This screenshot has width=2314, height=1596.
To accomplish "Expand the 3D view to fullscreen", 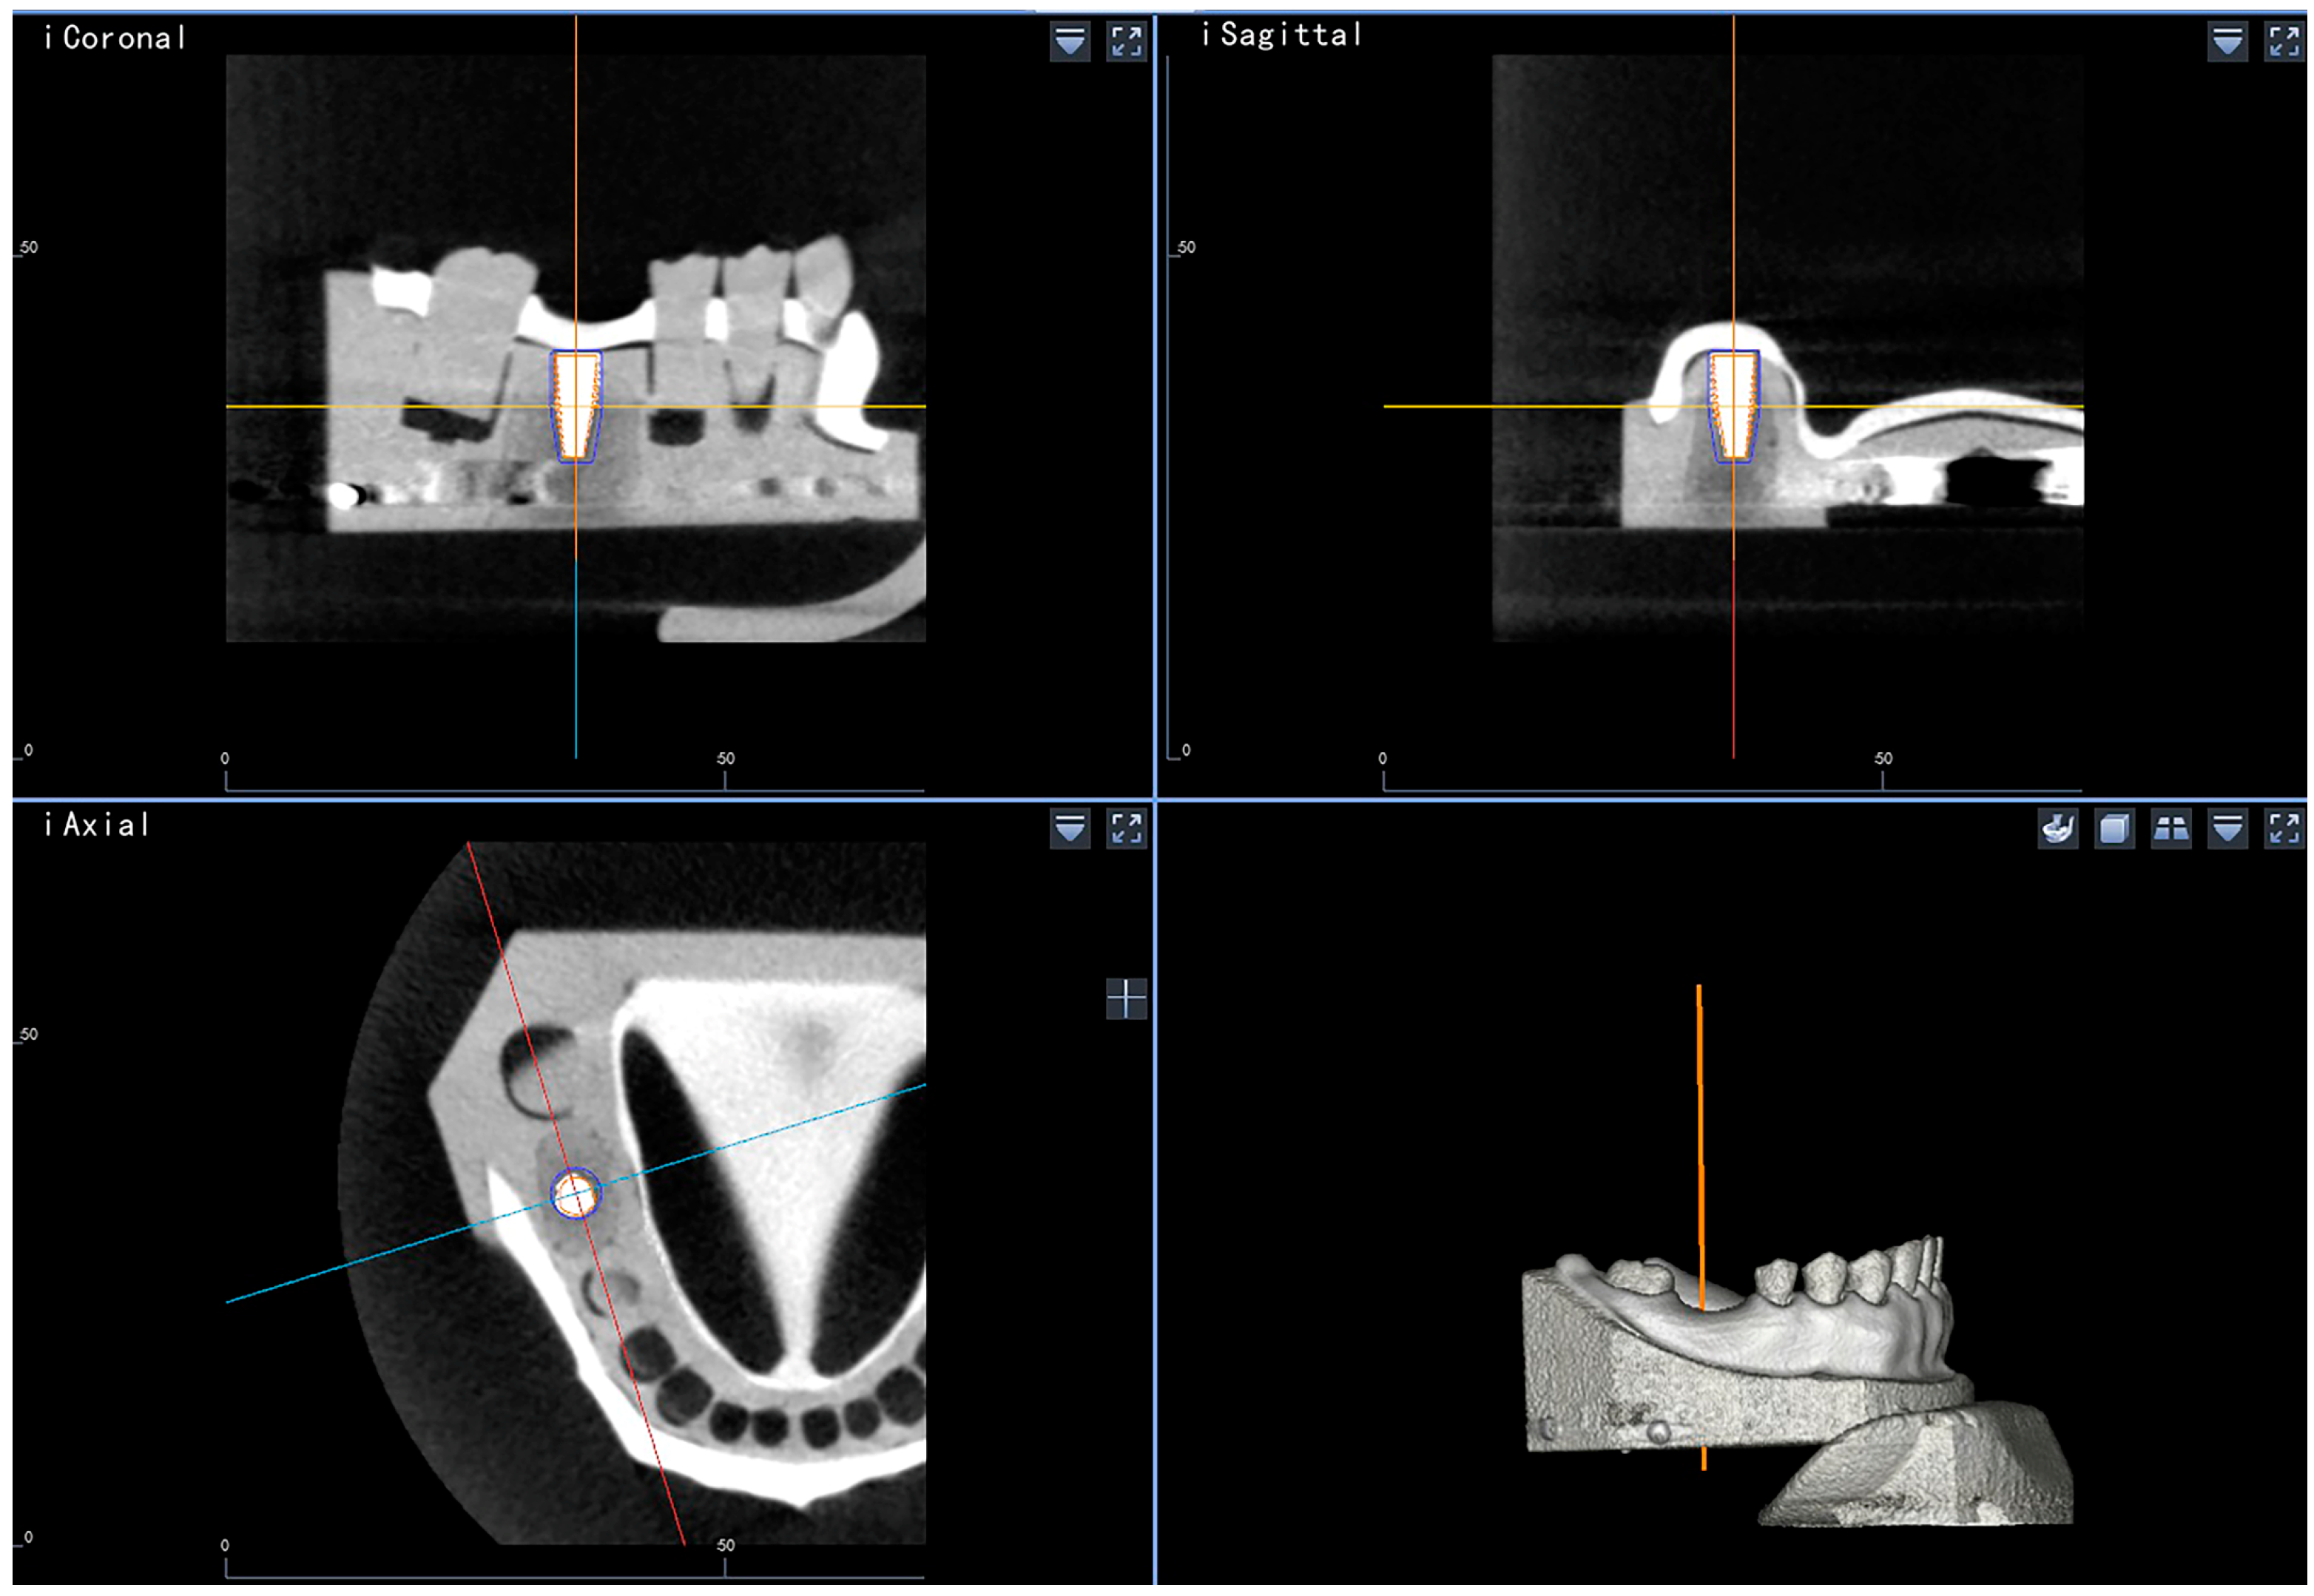I will coord(2284,829).
